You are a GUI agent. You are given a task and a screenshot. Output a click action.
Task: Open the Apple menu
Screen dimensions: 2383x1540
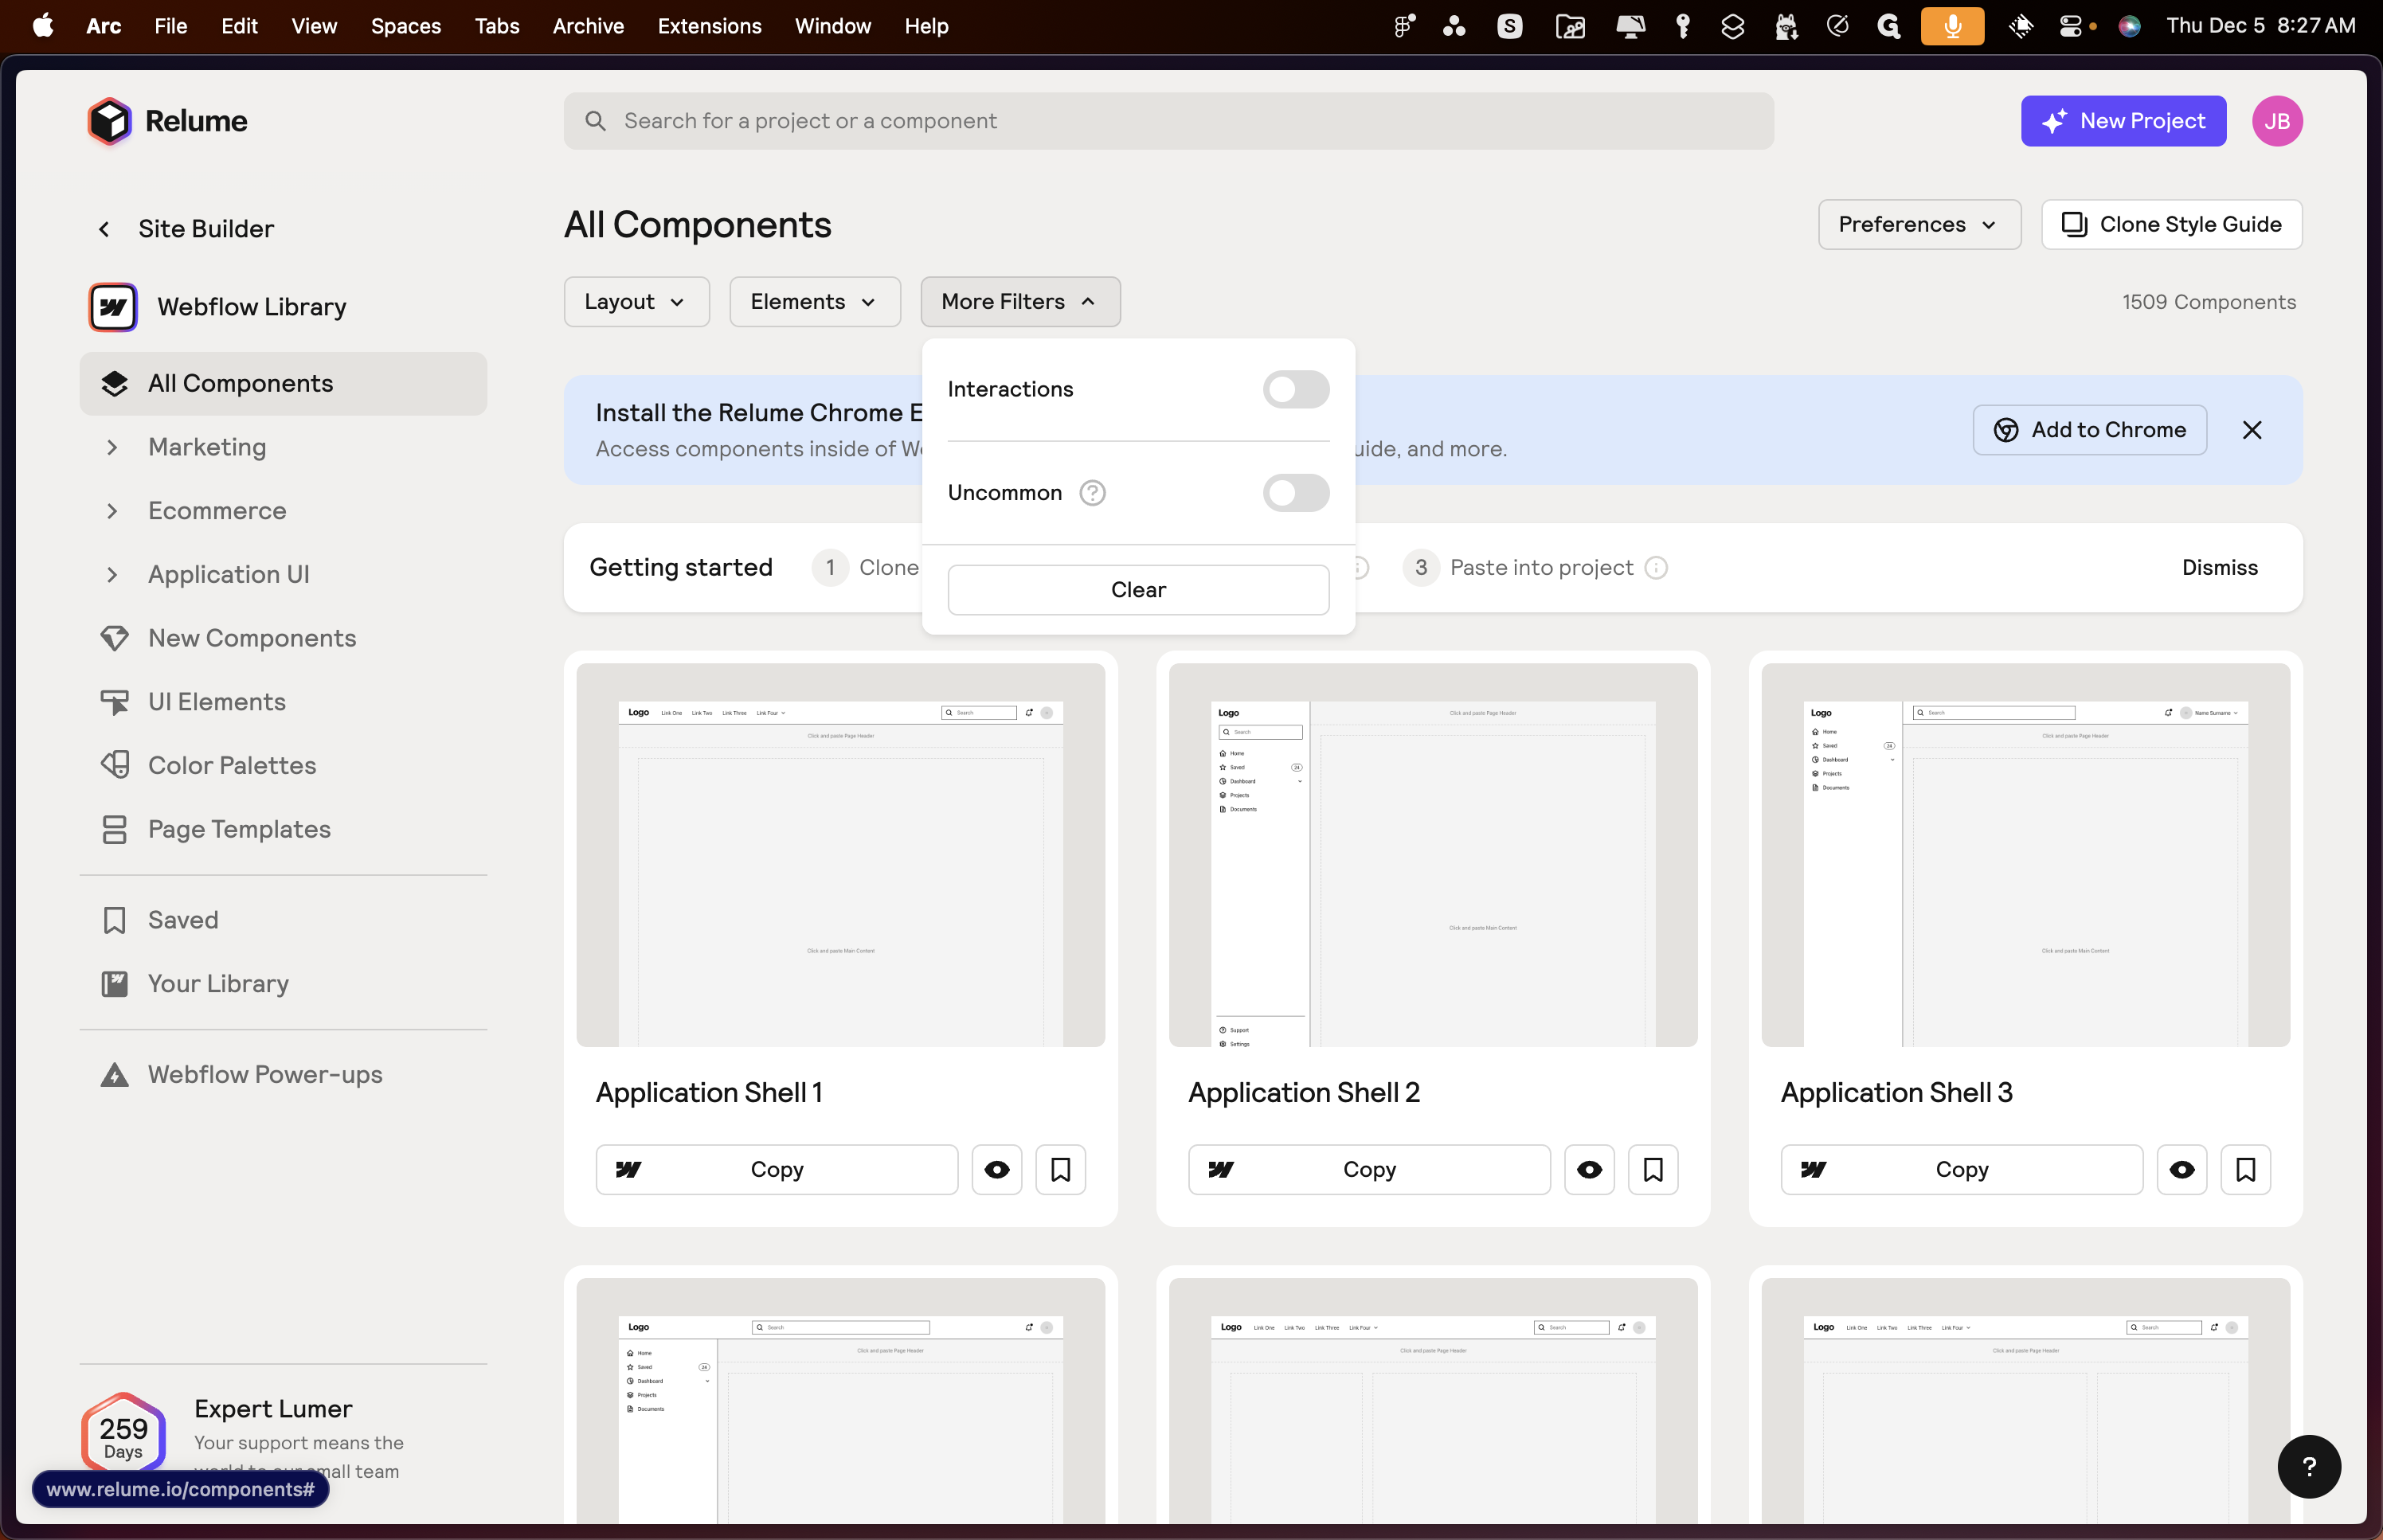[43, 26]
